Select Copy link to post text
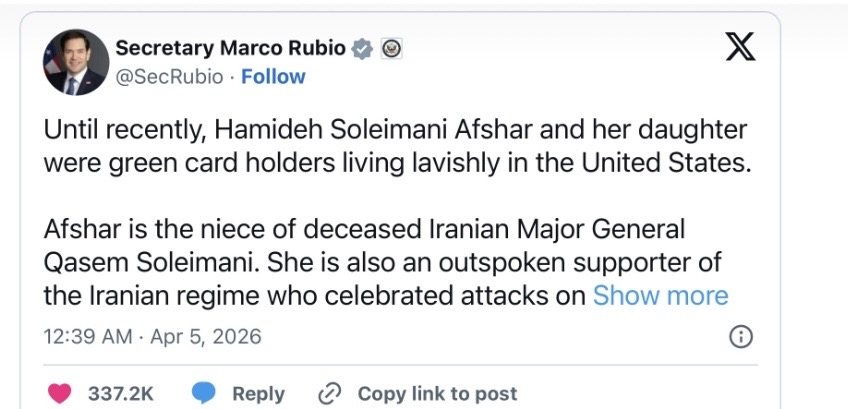This screenshot has height=409, width=848. (437, 393)
